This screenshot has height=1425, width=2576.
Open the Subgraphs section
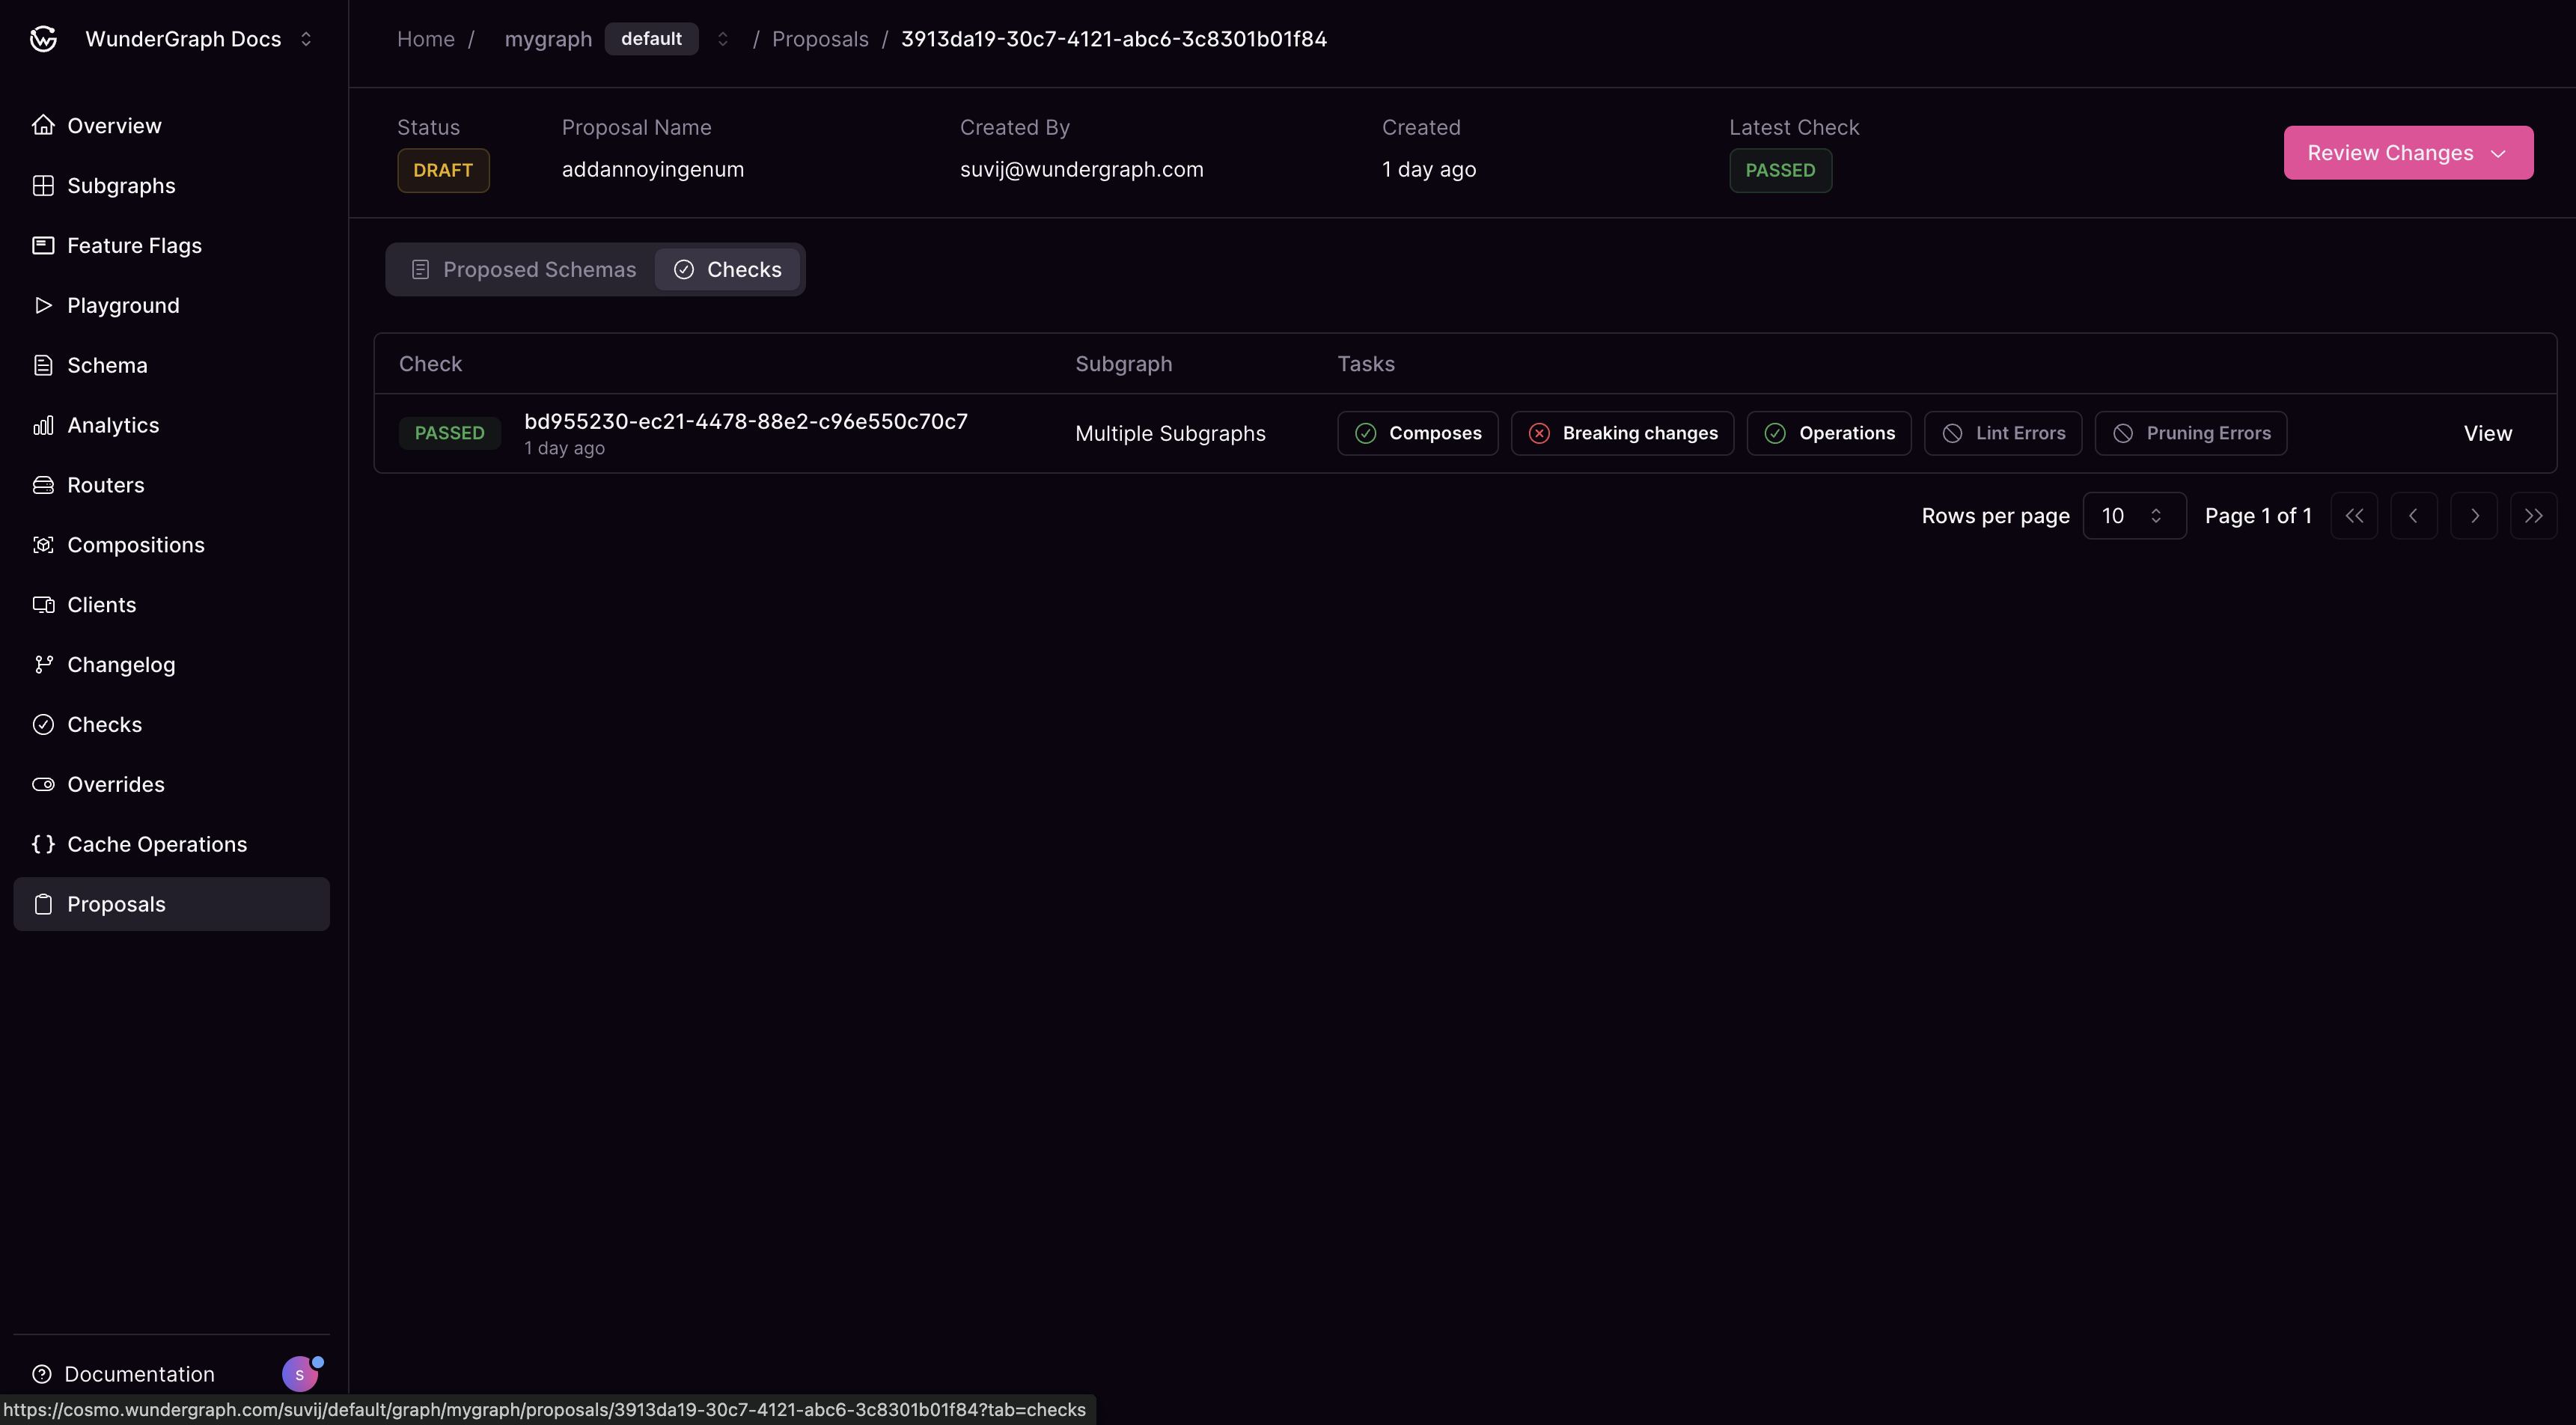pyautogui.click(x=121, y=185)
